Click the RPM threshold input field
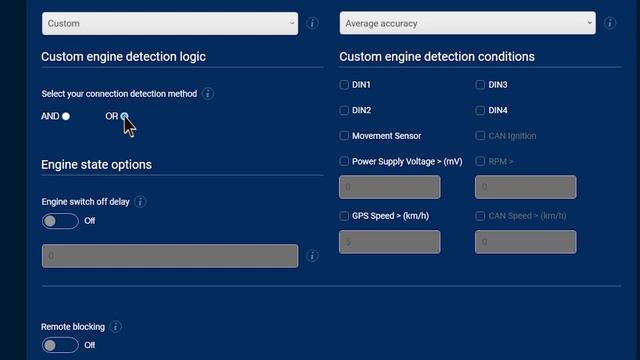Viewport: 640px width, 360px height. pos(526,187)
